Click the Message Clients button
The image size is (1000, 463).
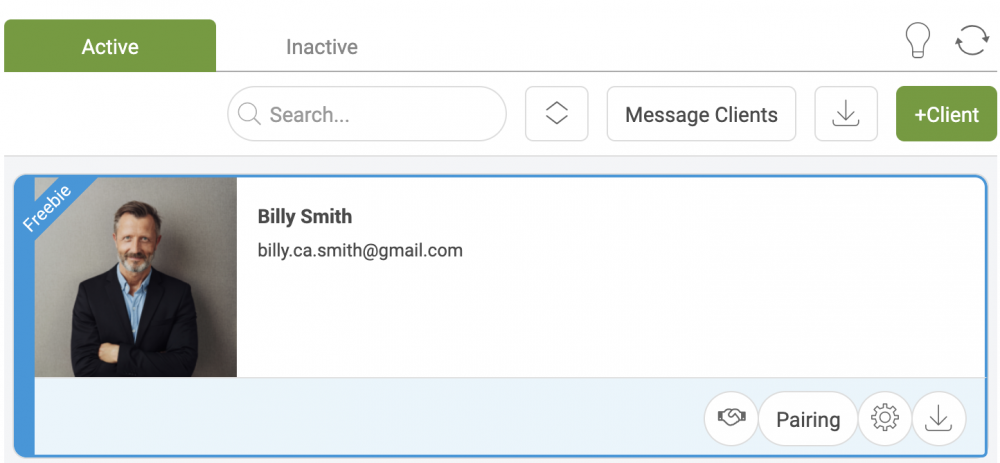coord(701,114)
